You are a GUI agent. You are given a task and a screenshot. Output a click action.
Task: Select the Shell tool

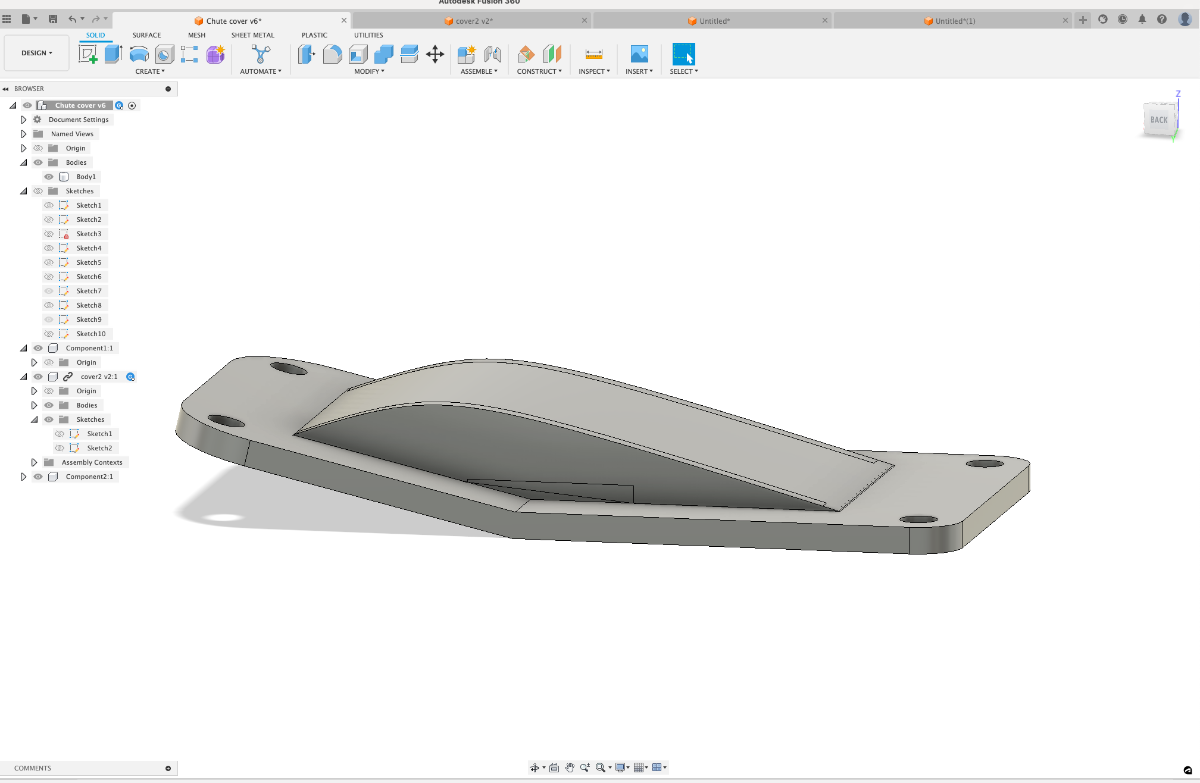358,55
